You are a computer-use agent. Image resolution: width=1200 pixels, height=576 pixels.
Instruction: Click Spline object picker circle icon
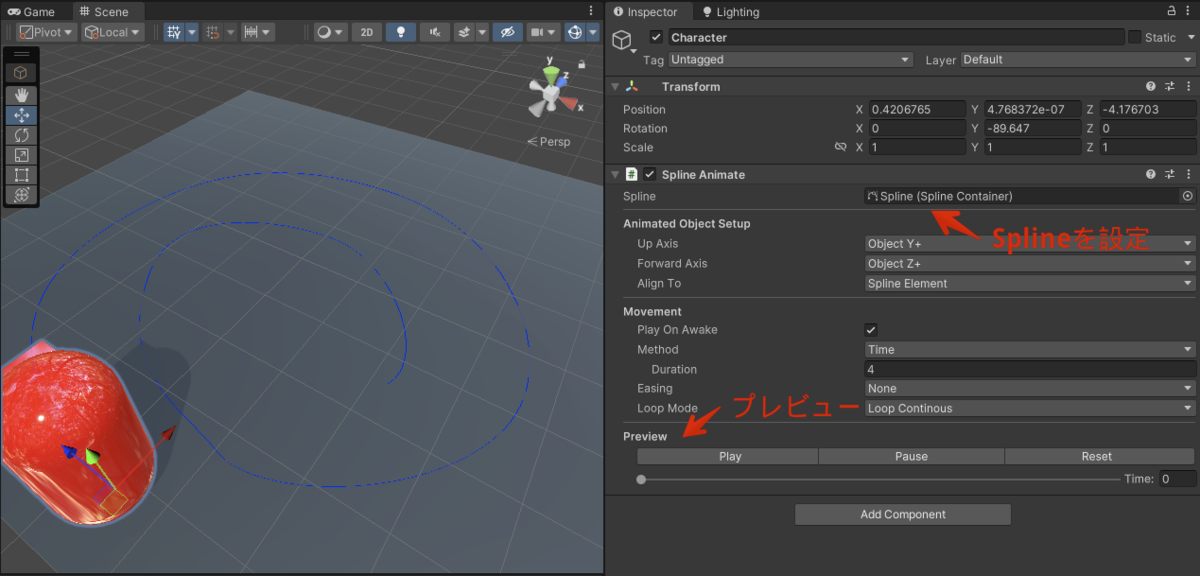coord(1187,196)
